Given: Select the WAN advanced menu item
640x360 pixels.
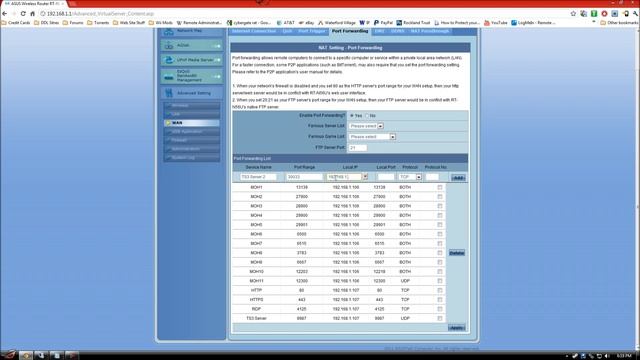Looking at the screenshot, I should pos(191,123).
